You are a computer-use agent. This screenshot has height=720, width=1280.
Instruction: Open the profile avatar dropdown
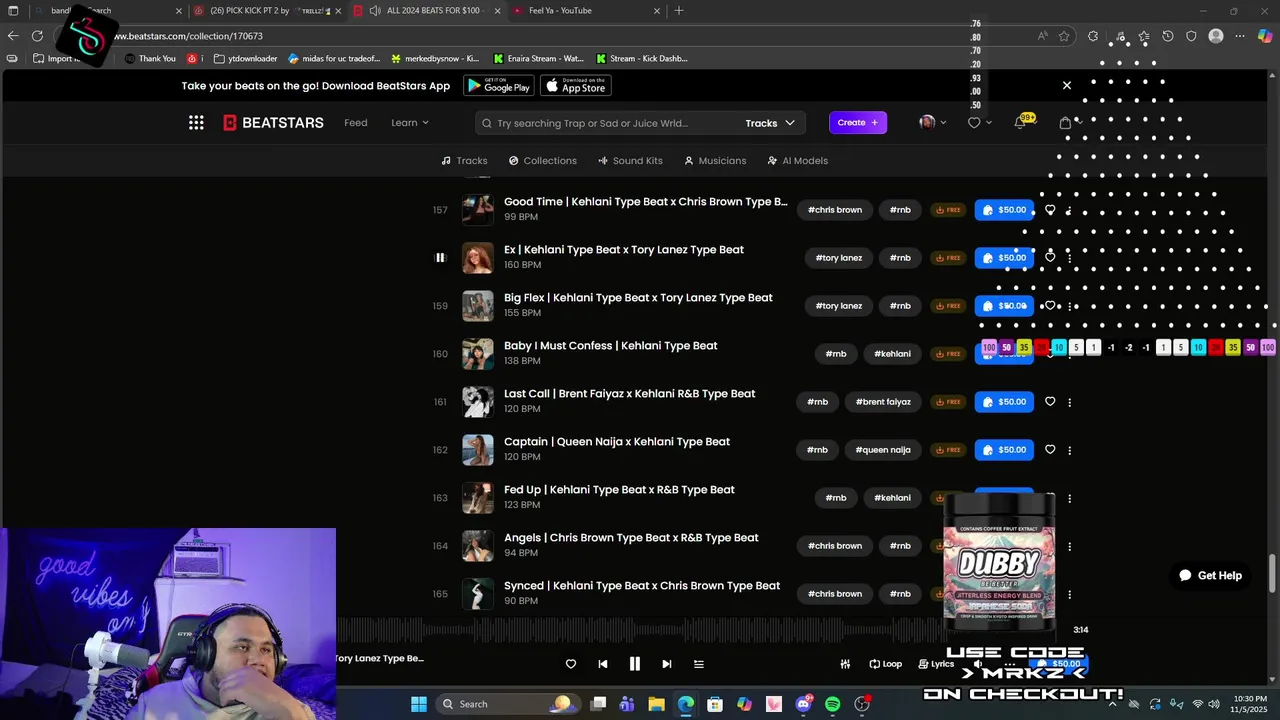pos(933,123)
